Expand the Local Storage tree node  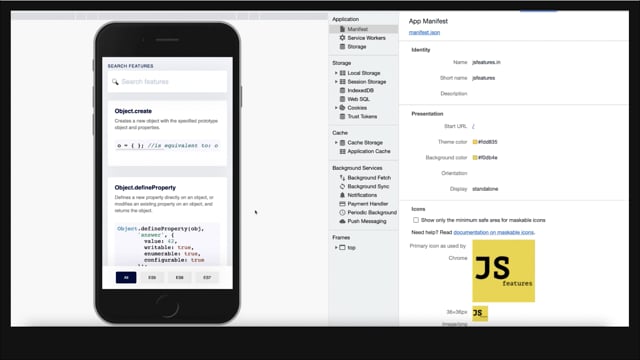pos(336,73)
